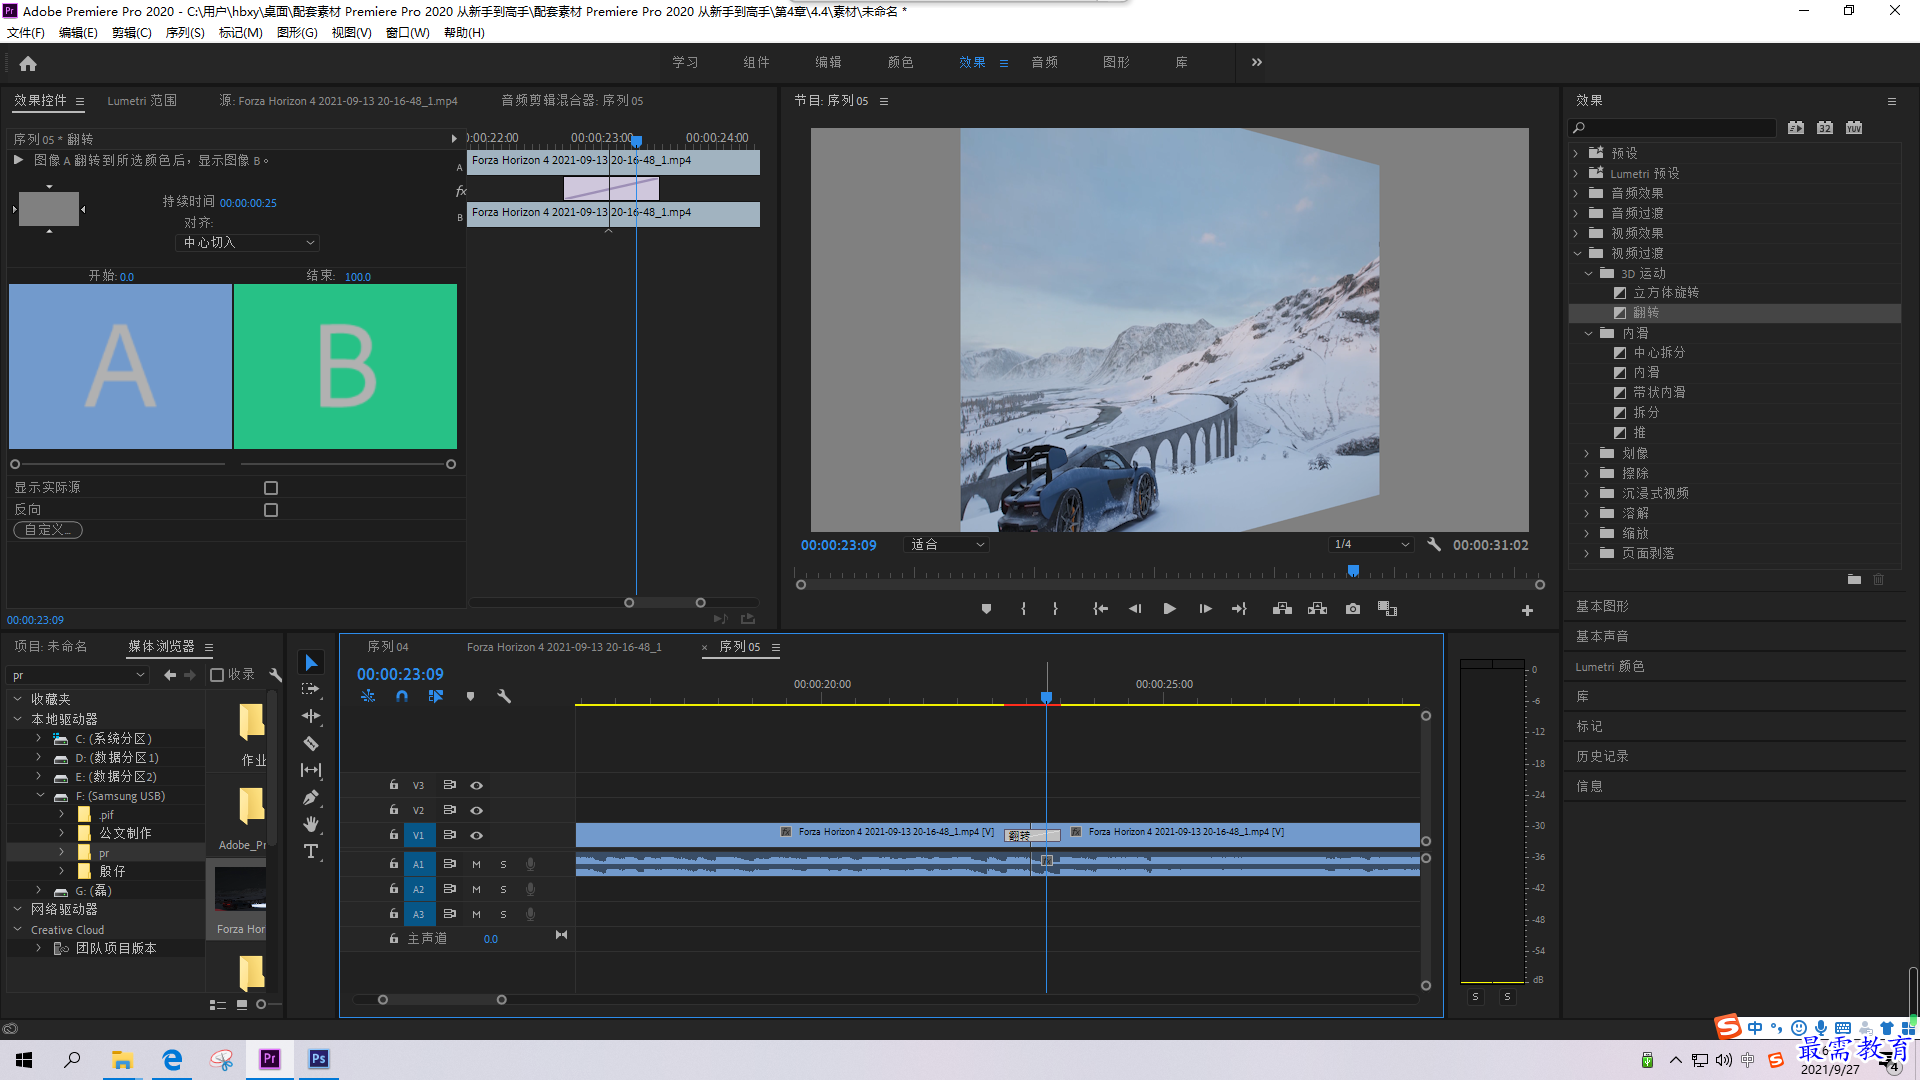The image size is (1920, 1080).
Task: Click the Program monitor playhead marker
Action: [1353, 571]
